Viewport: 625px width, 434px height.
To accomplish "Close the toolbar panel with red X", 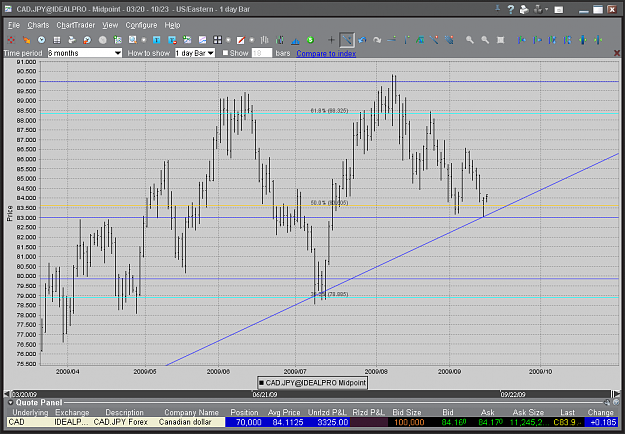I will coord(617,53).
